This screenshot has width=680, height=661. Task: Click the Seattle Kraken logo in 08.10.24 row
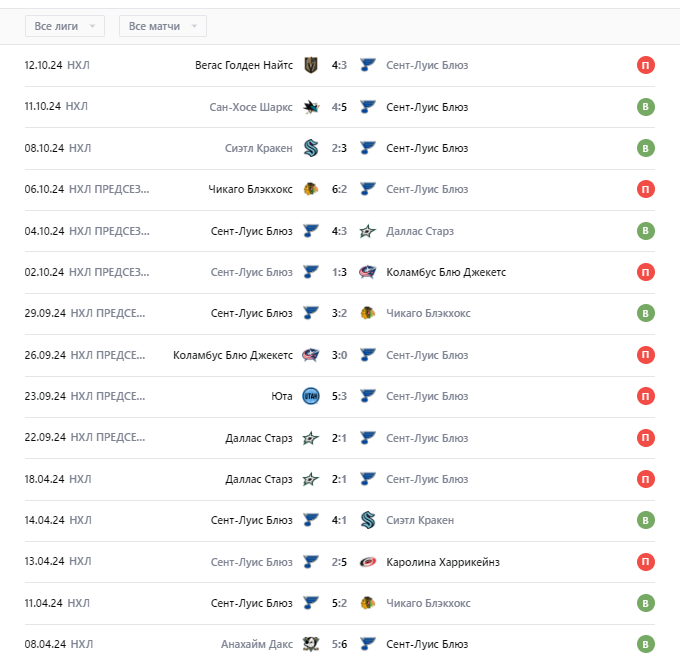(311, 148)
